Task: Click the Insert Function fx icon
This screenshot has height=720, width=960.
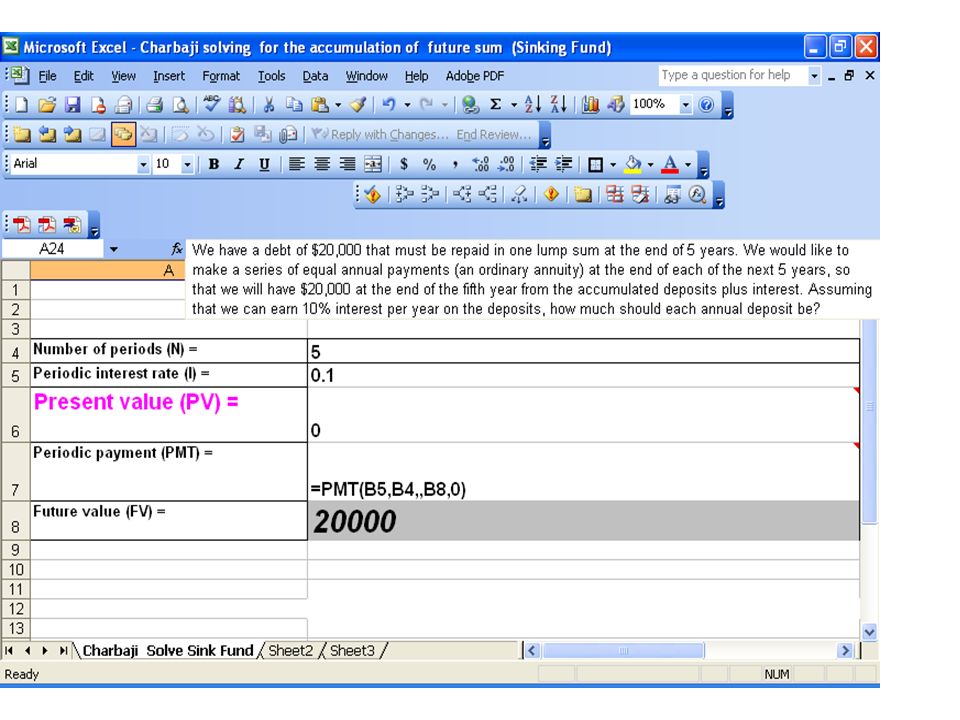Action: point(177,249)
